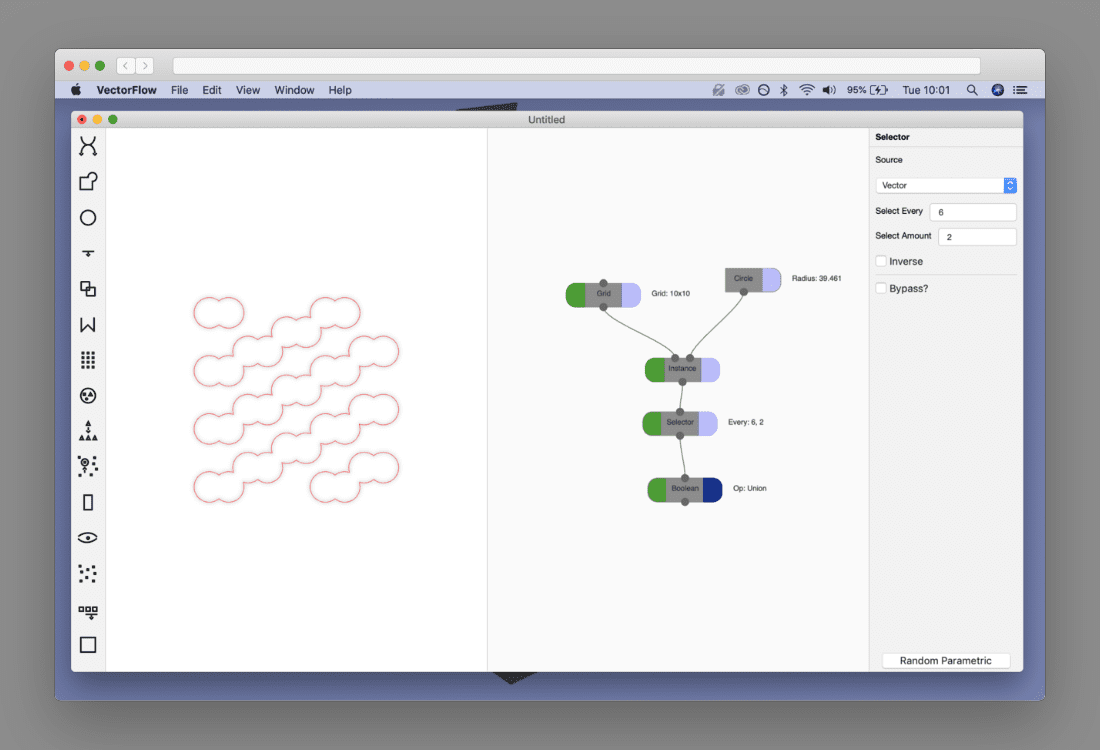The image size is (1100, 750).
Task: Select the node graph tool above the rectangle
Action: pos(88,610)
